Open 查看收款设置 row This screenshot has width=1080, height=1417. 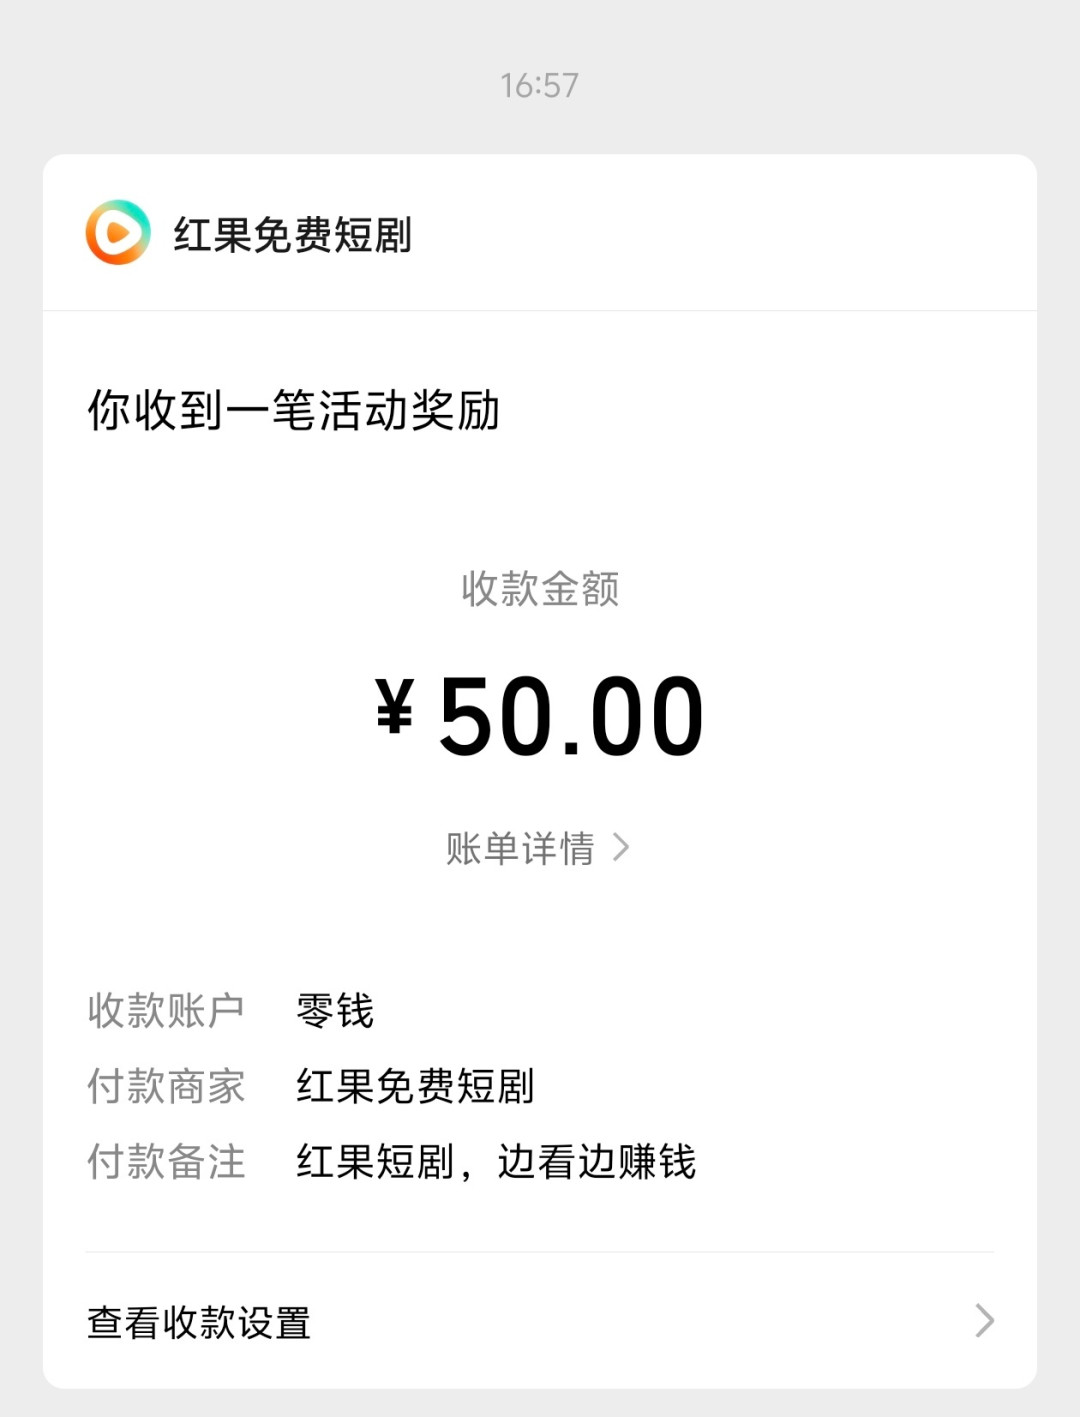[540, 1321]
